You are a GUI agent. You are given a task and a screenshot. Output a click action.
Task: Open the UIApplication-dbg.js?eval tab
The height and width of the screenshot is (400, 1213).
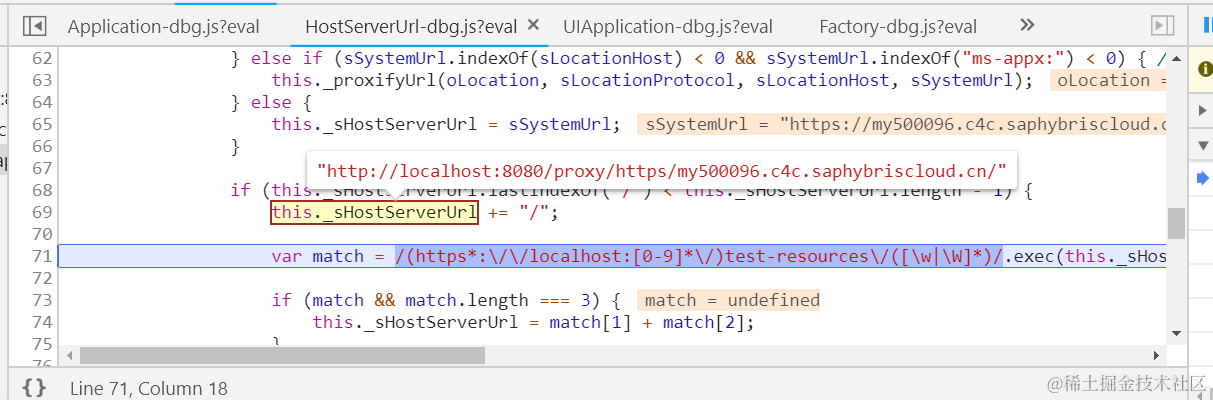(x=668, y=26)
